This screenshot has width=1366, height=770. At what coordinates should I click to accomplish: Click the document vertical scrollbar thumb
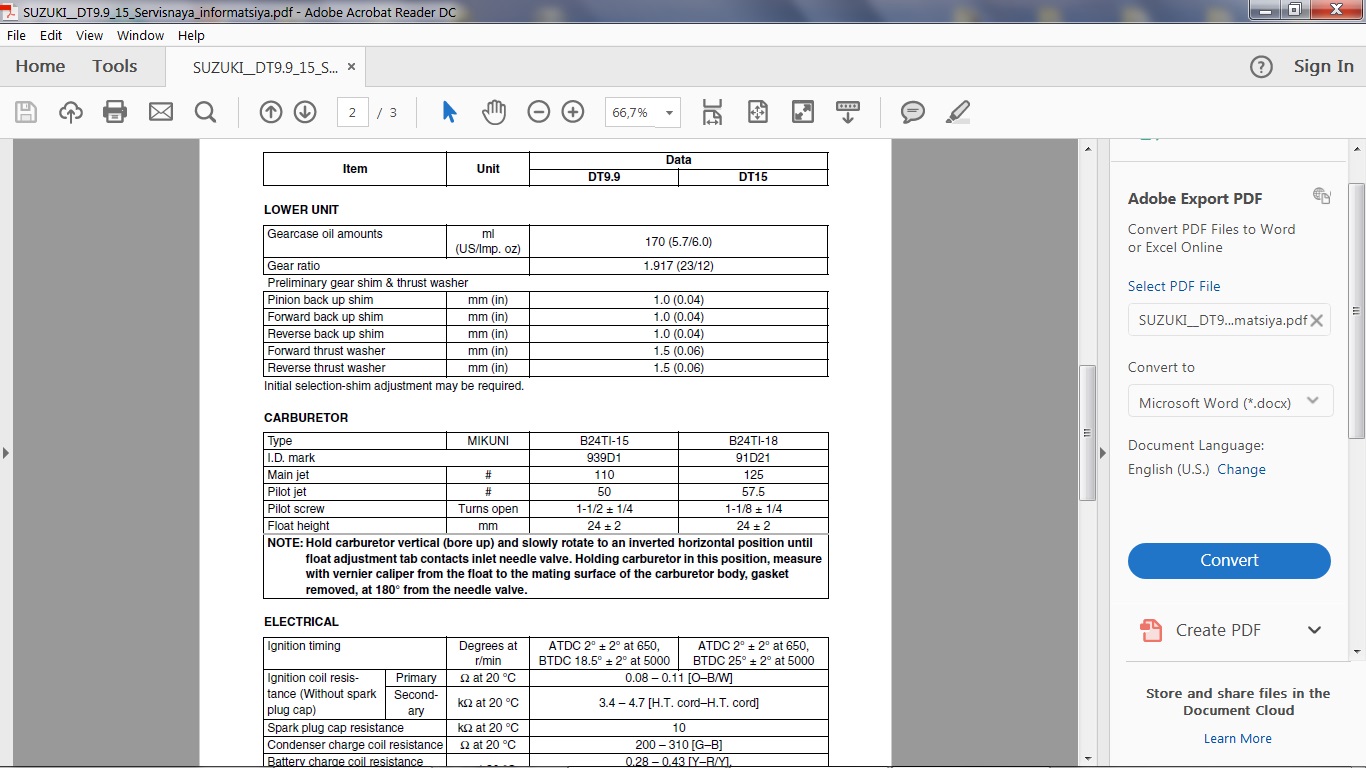coord(1088,432)
